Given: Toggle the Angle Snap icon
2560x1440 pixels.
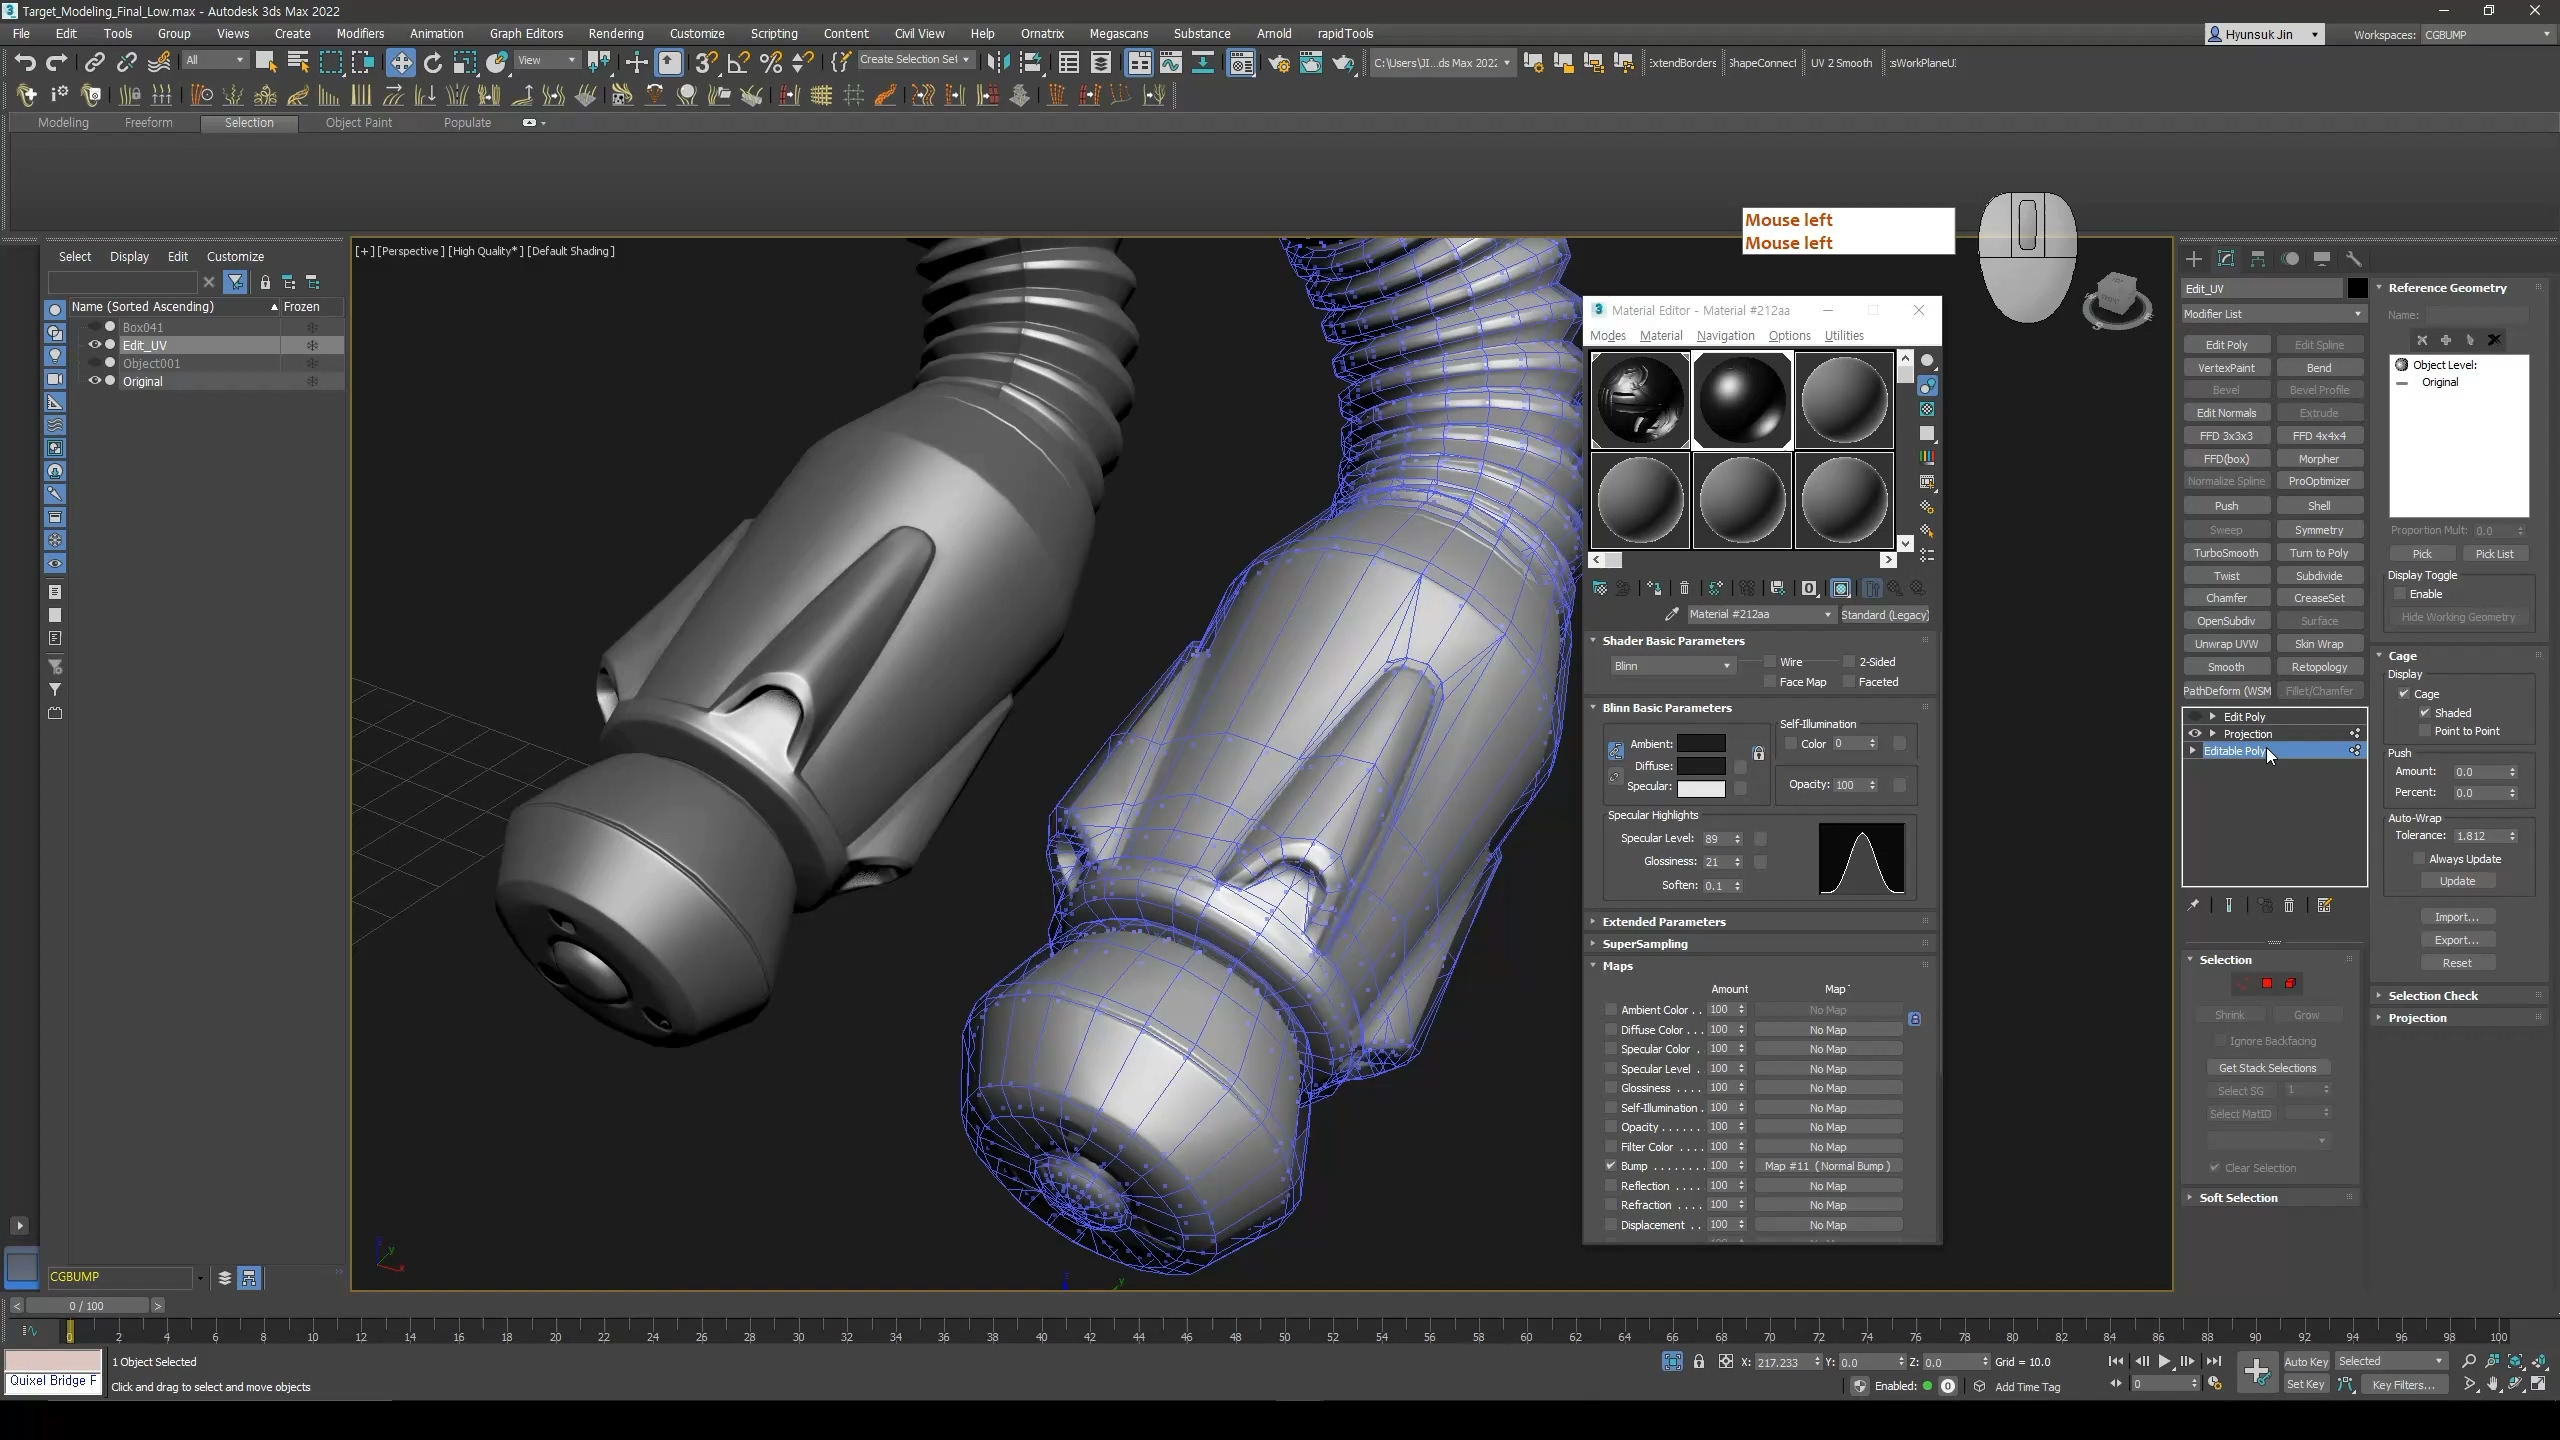Looking at the screenshot, I should pos(738,63).
